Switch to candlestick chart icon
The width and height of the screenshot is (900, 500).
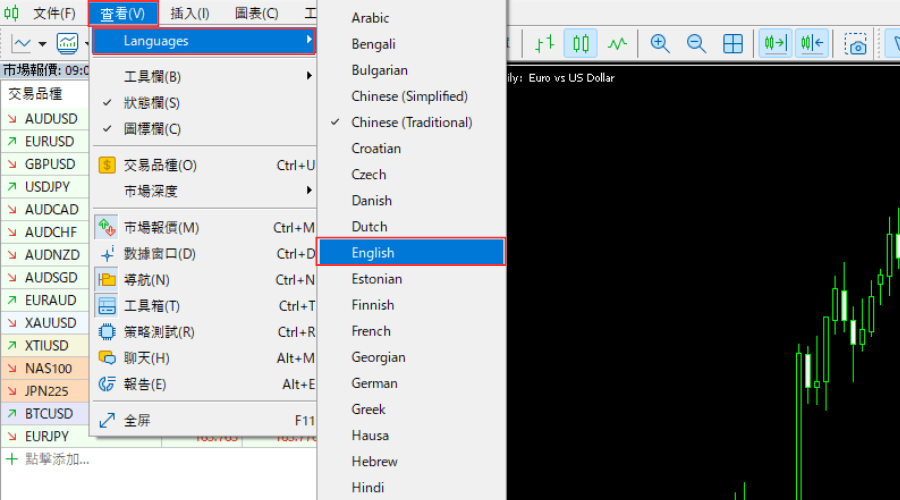point(581,44)
